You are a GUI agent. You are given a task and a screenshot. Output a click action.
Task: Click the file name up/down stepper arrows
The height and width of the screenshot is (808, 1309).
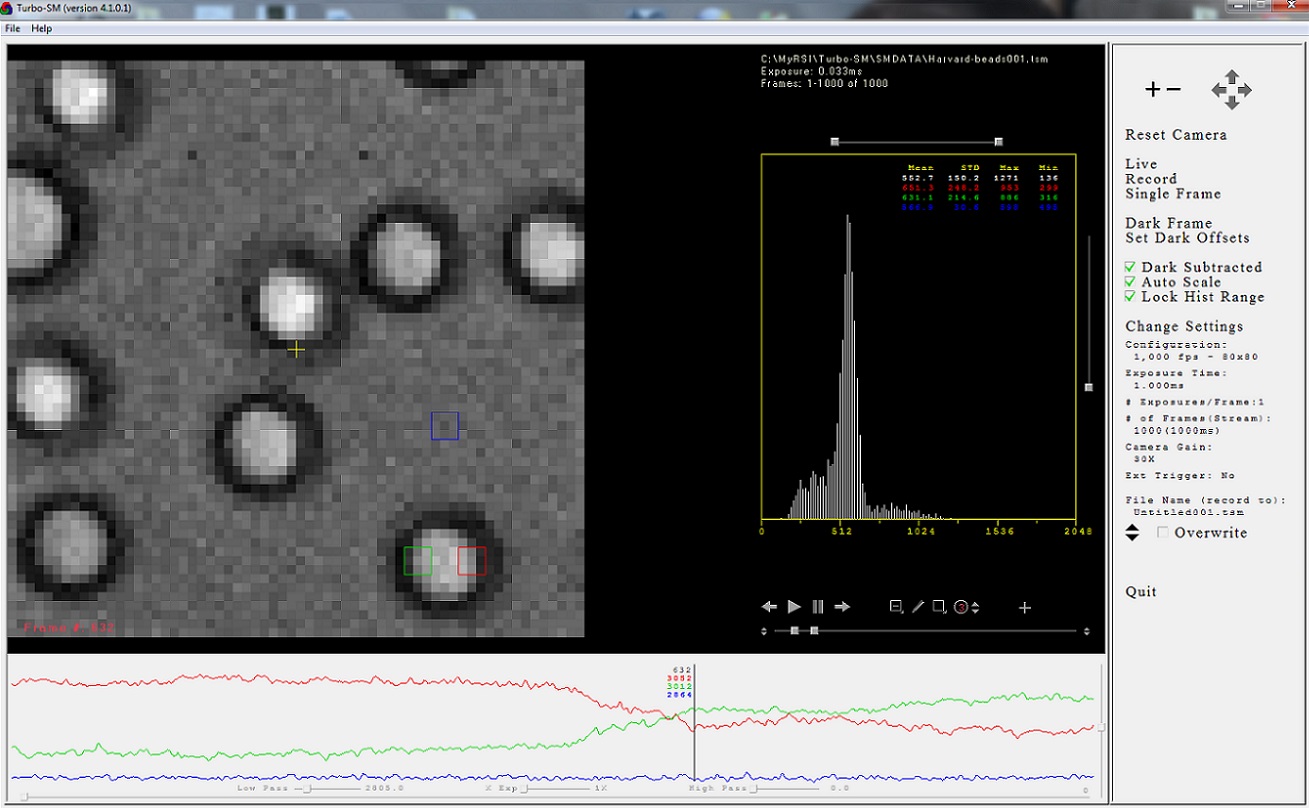pyautogui.click(x=1132, y=532)
